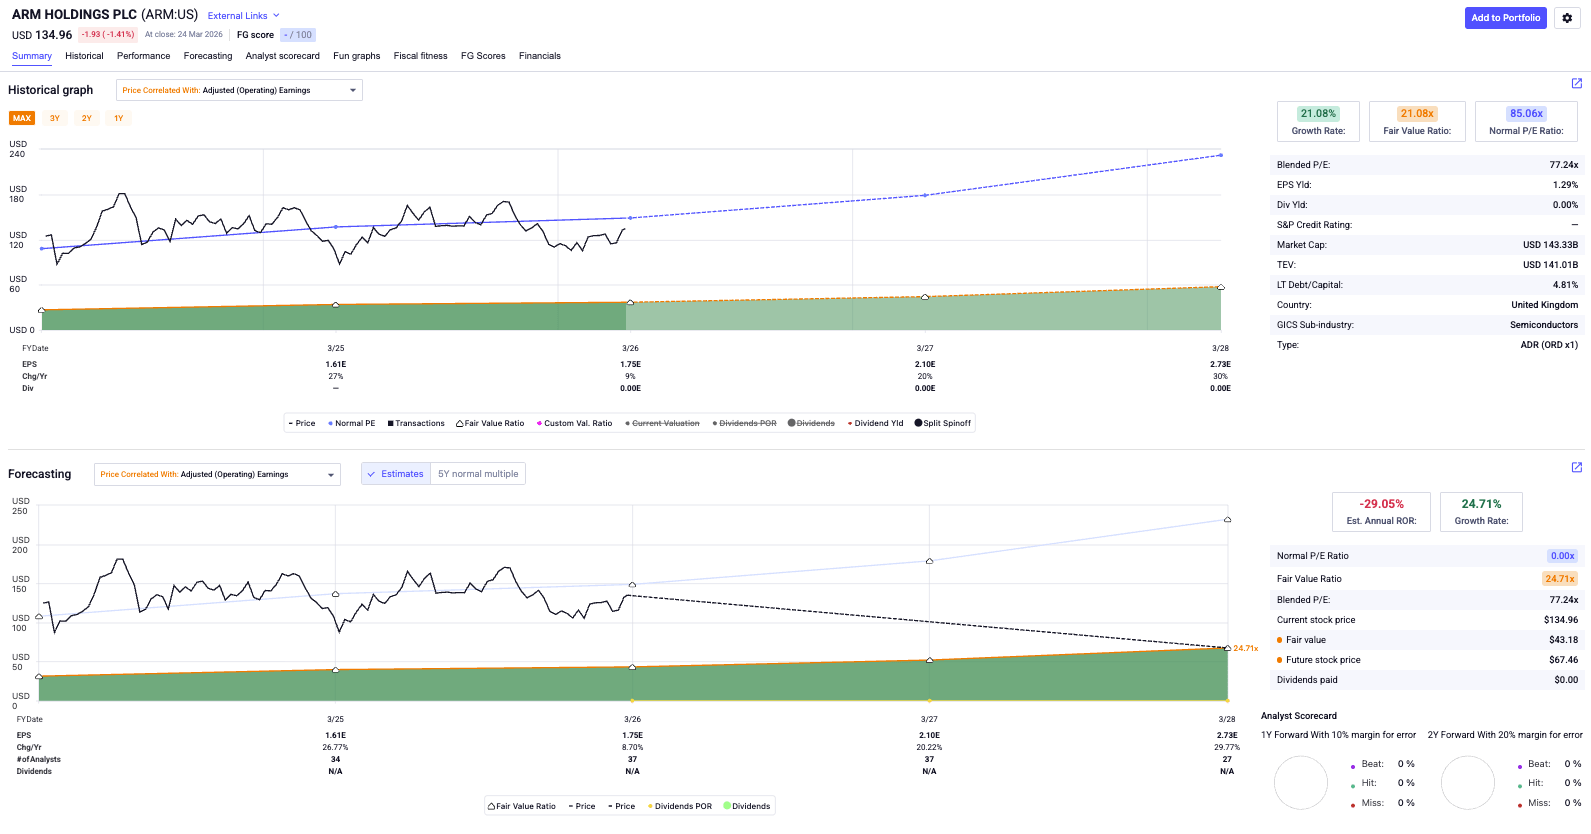Select the Forecasting tab

click(x=208, y=56)
